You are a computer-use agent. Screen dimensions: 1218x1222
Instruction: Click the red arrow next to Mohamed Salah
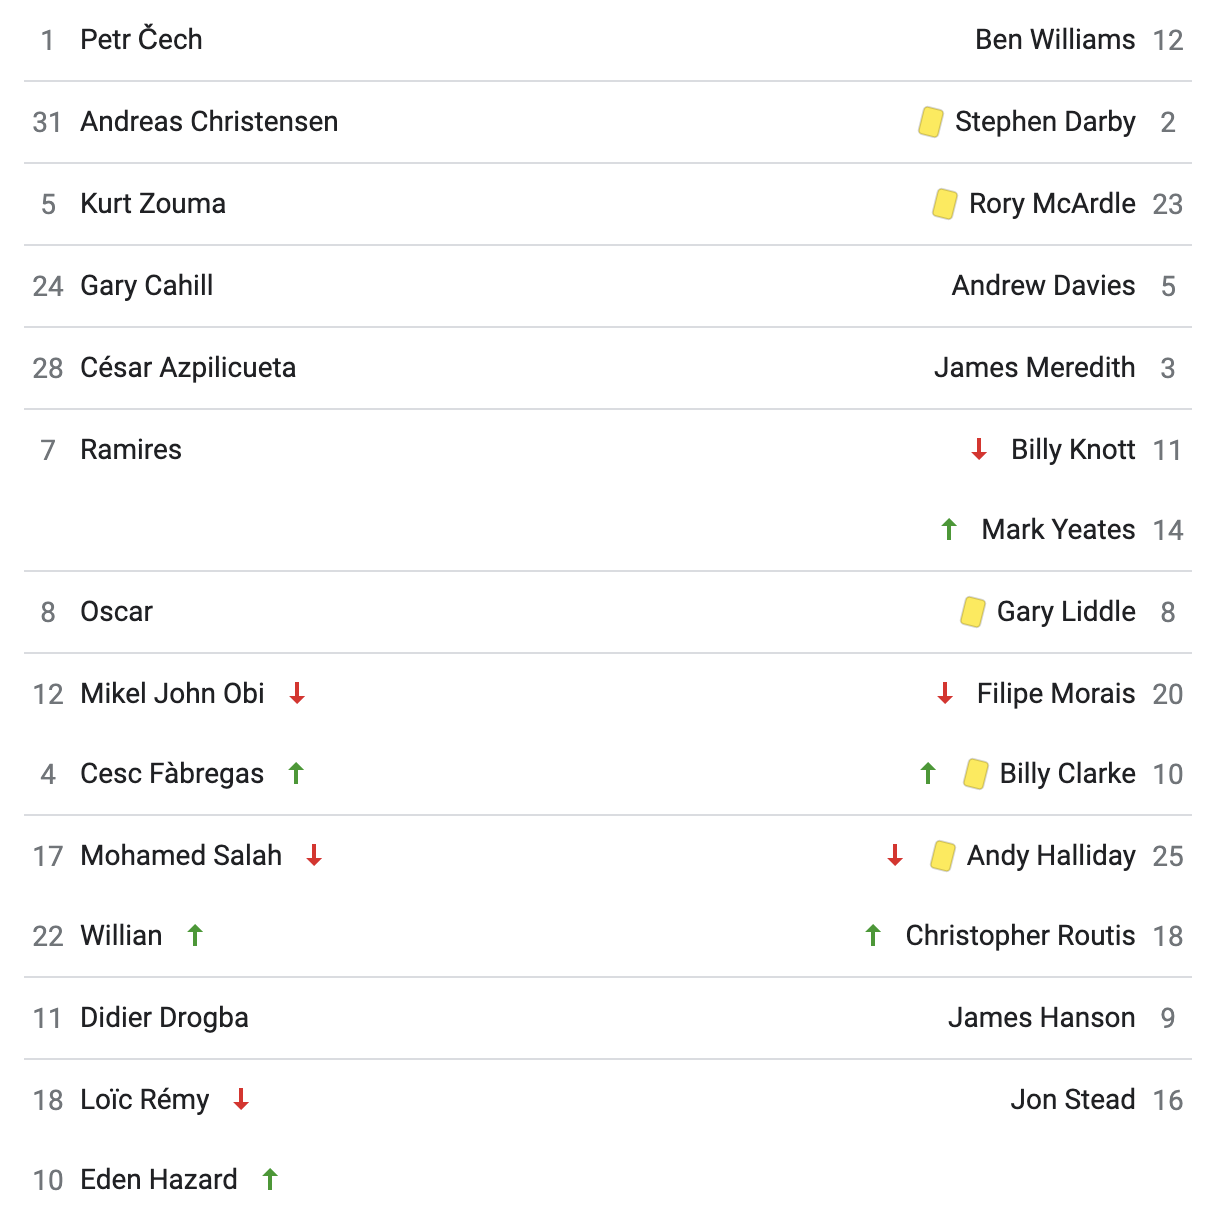[314, 855]
